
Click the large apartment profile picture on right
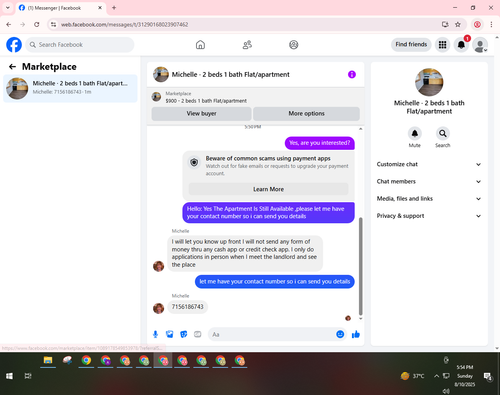point(429,82)
